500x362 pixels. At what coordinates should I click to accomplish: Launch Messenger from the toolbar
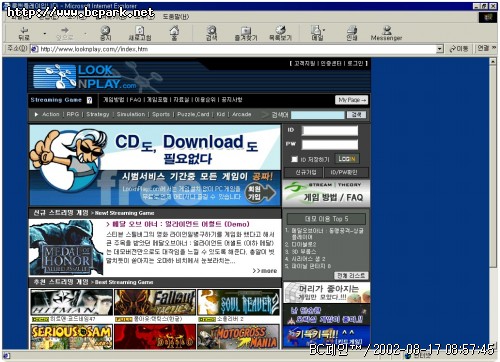386,33
